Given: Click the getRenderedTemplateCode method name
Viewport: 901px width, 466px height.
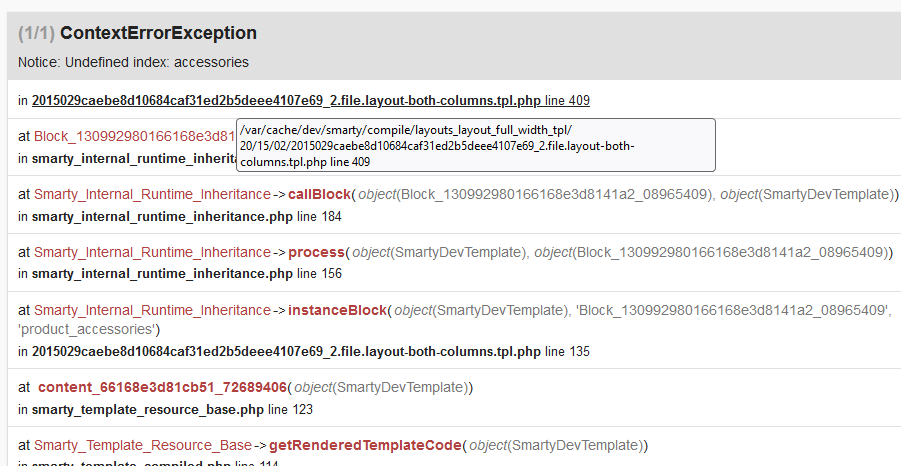Looking at the screenshot, I should click(x=364, y=445).
